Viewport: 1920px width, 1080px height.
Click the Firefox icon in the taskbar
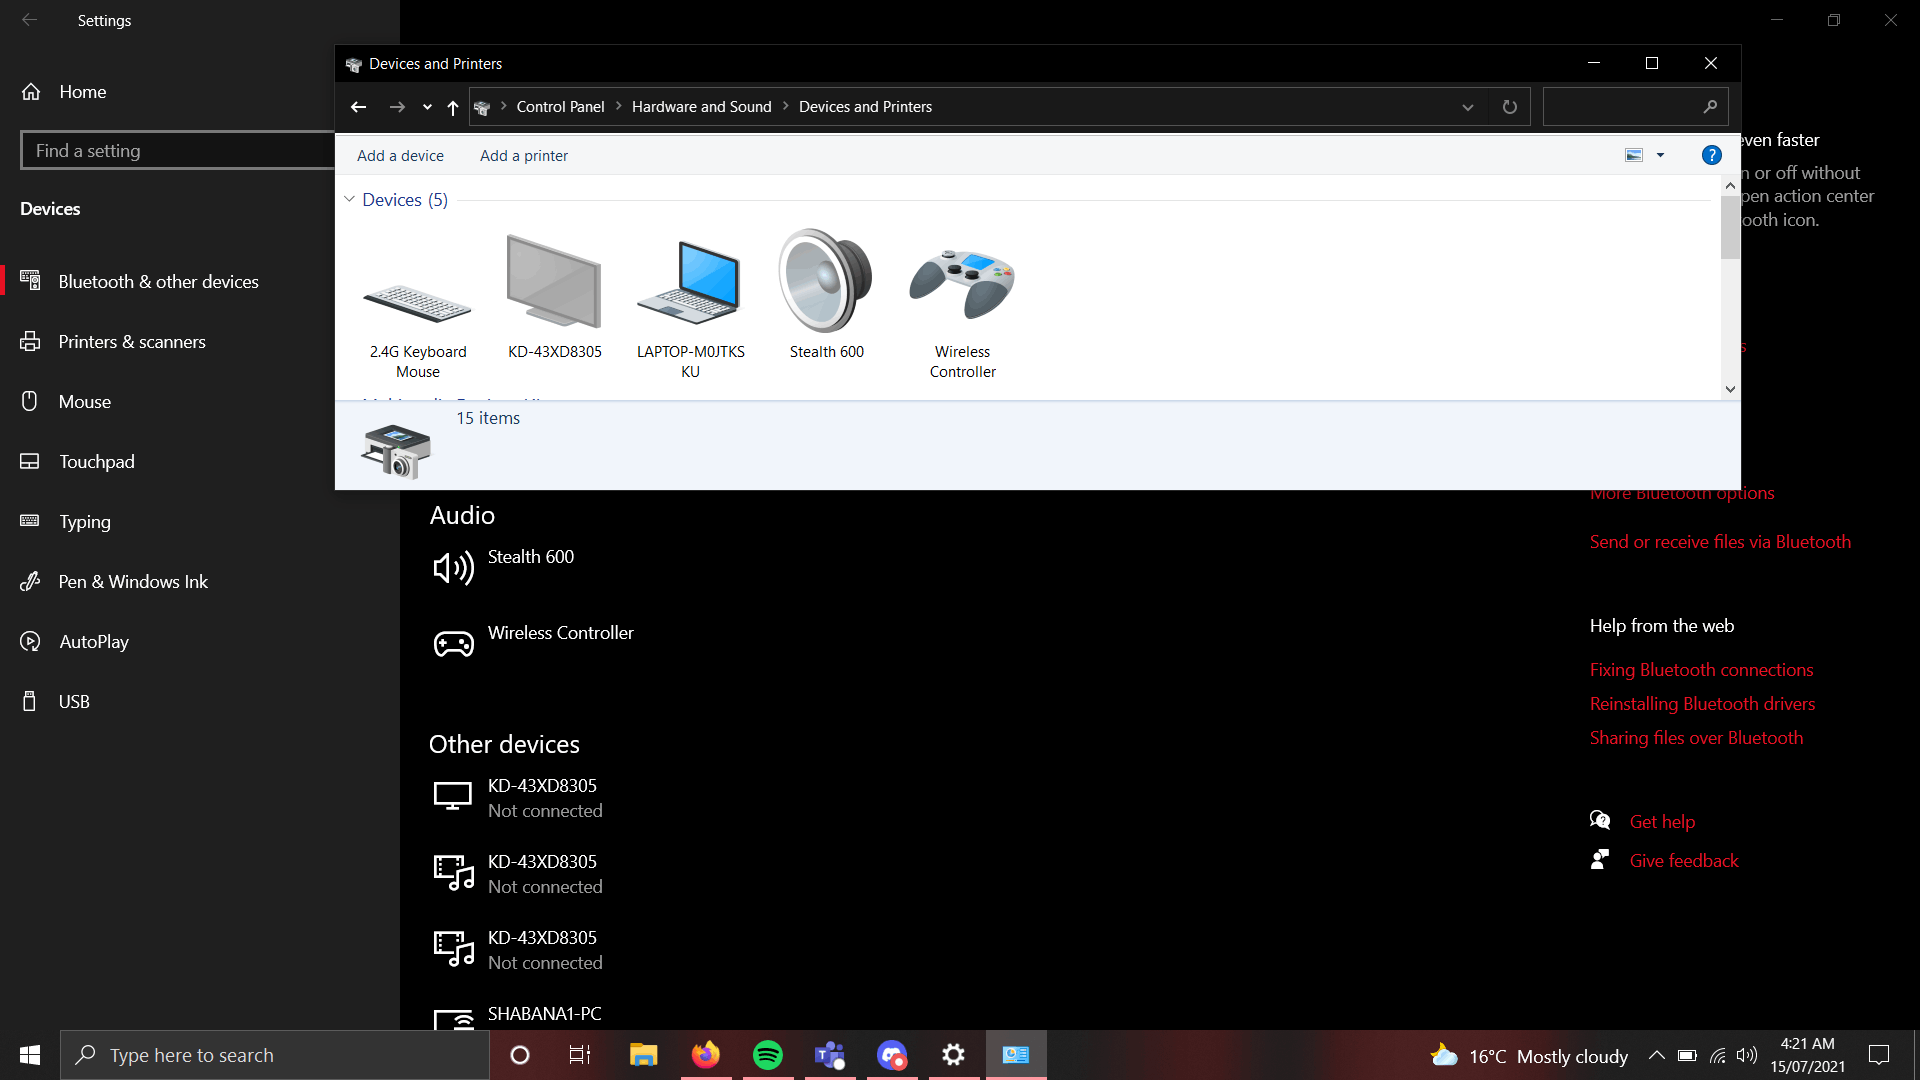pos(705,1055)
